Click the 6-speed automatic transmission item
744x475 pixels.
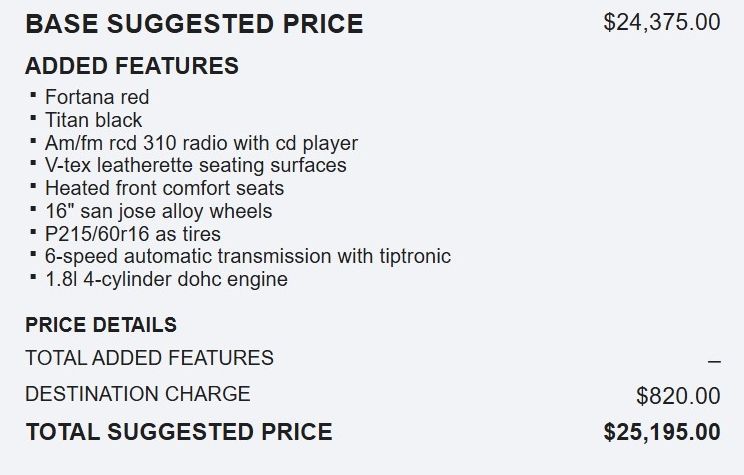[x=247, y=256]
